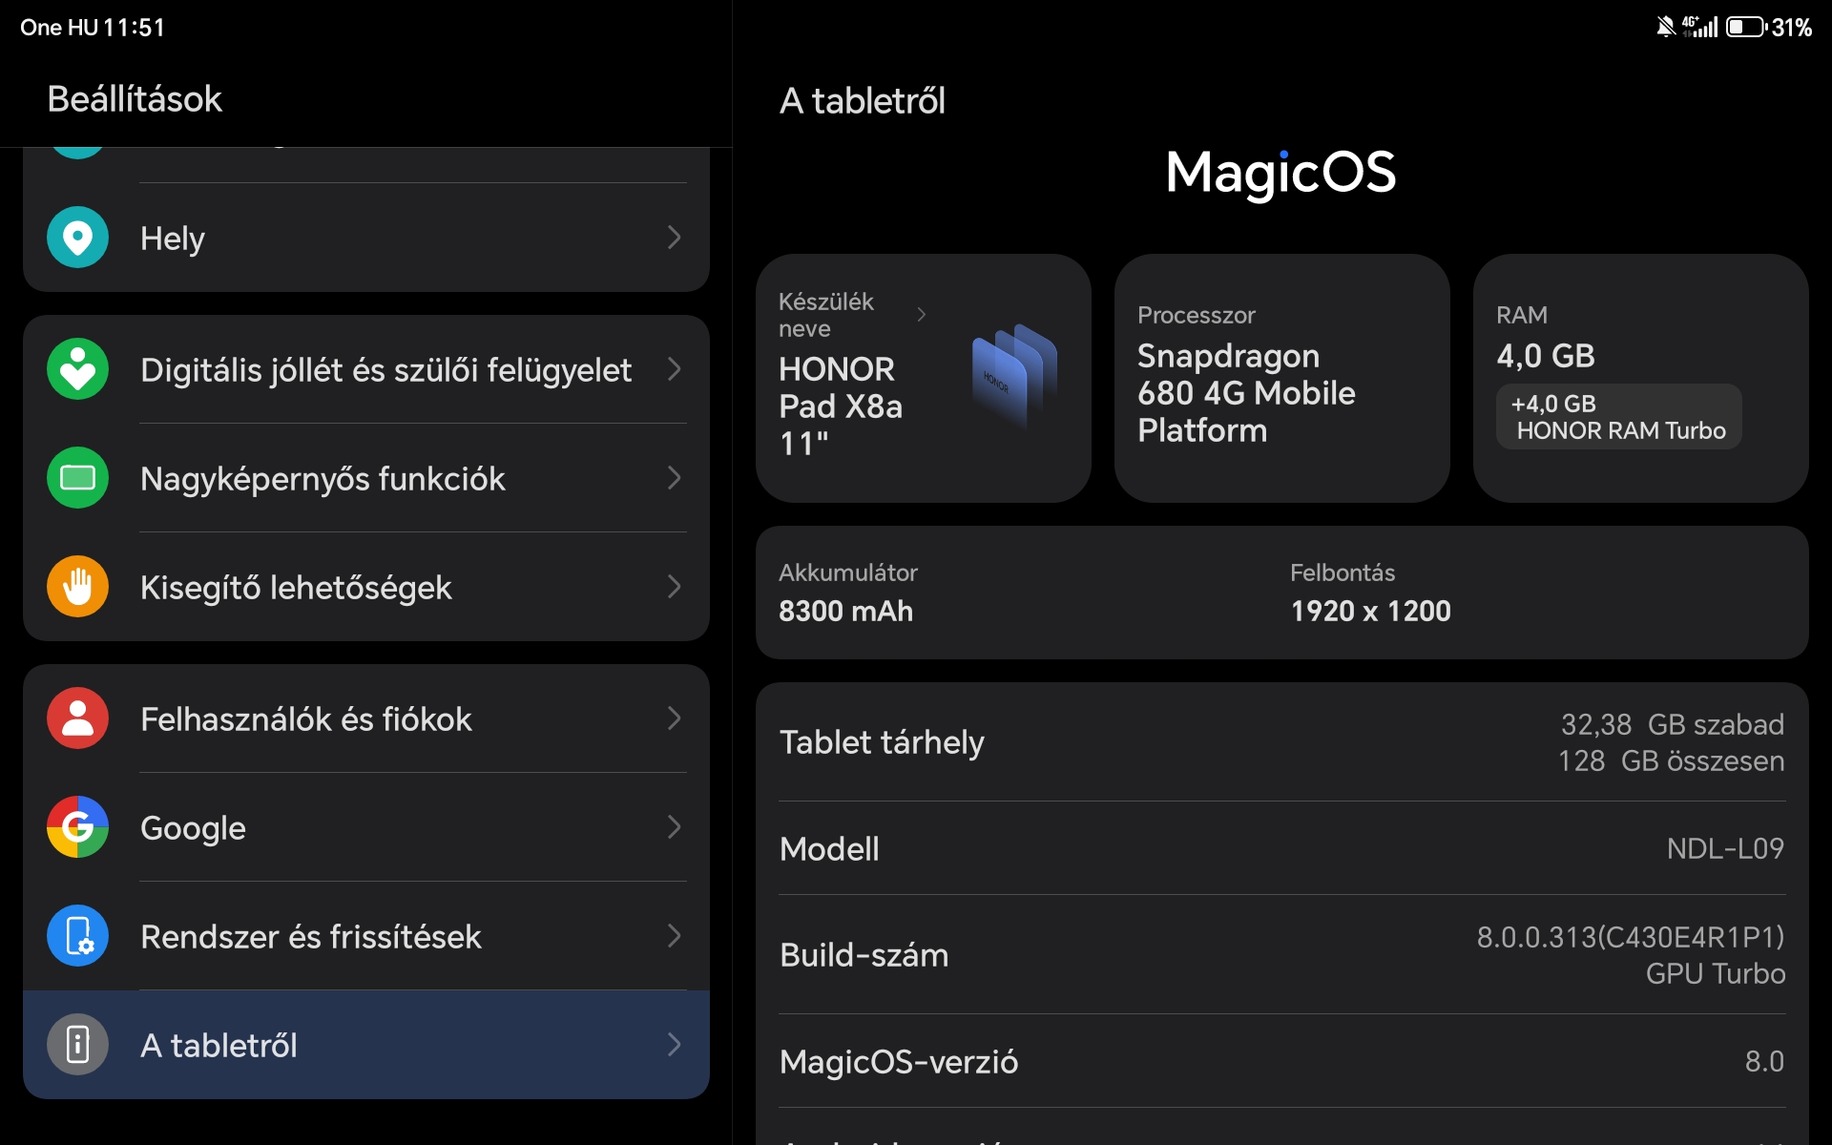Screen dimensions: 1832x1145
Task: Open Hely row chevron
Action: click(674, 237)
